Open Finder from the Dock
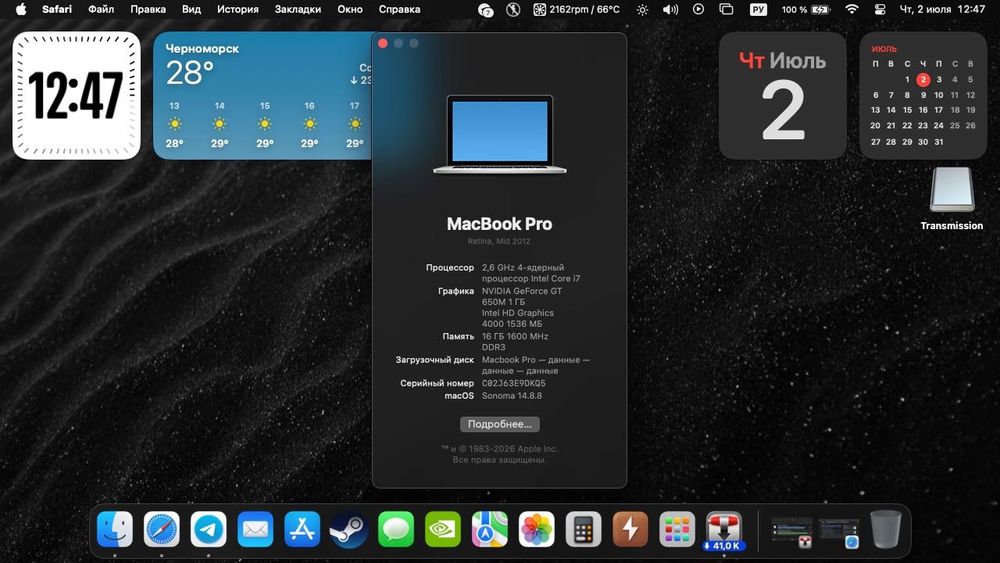The image size is (1000, 563). point(115,529)
